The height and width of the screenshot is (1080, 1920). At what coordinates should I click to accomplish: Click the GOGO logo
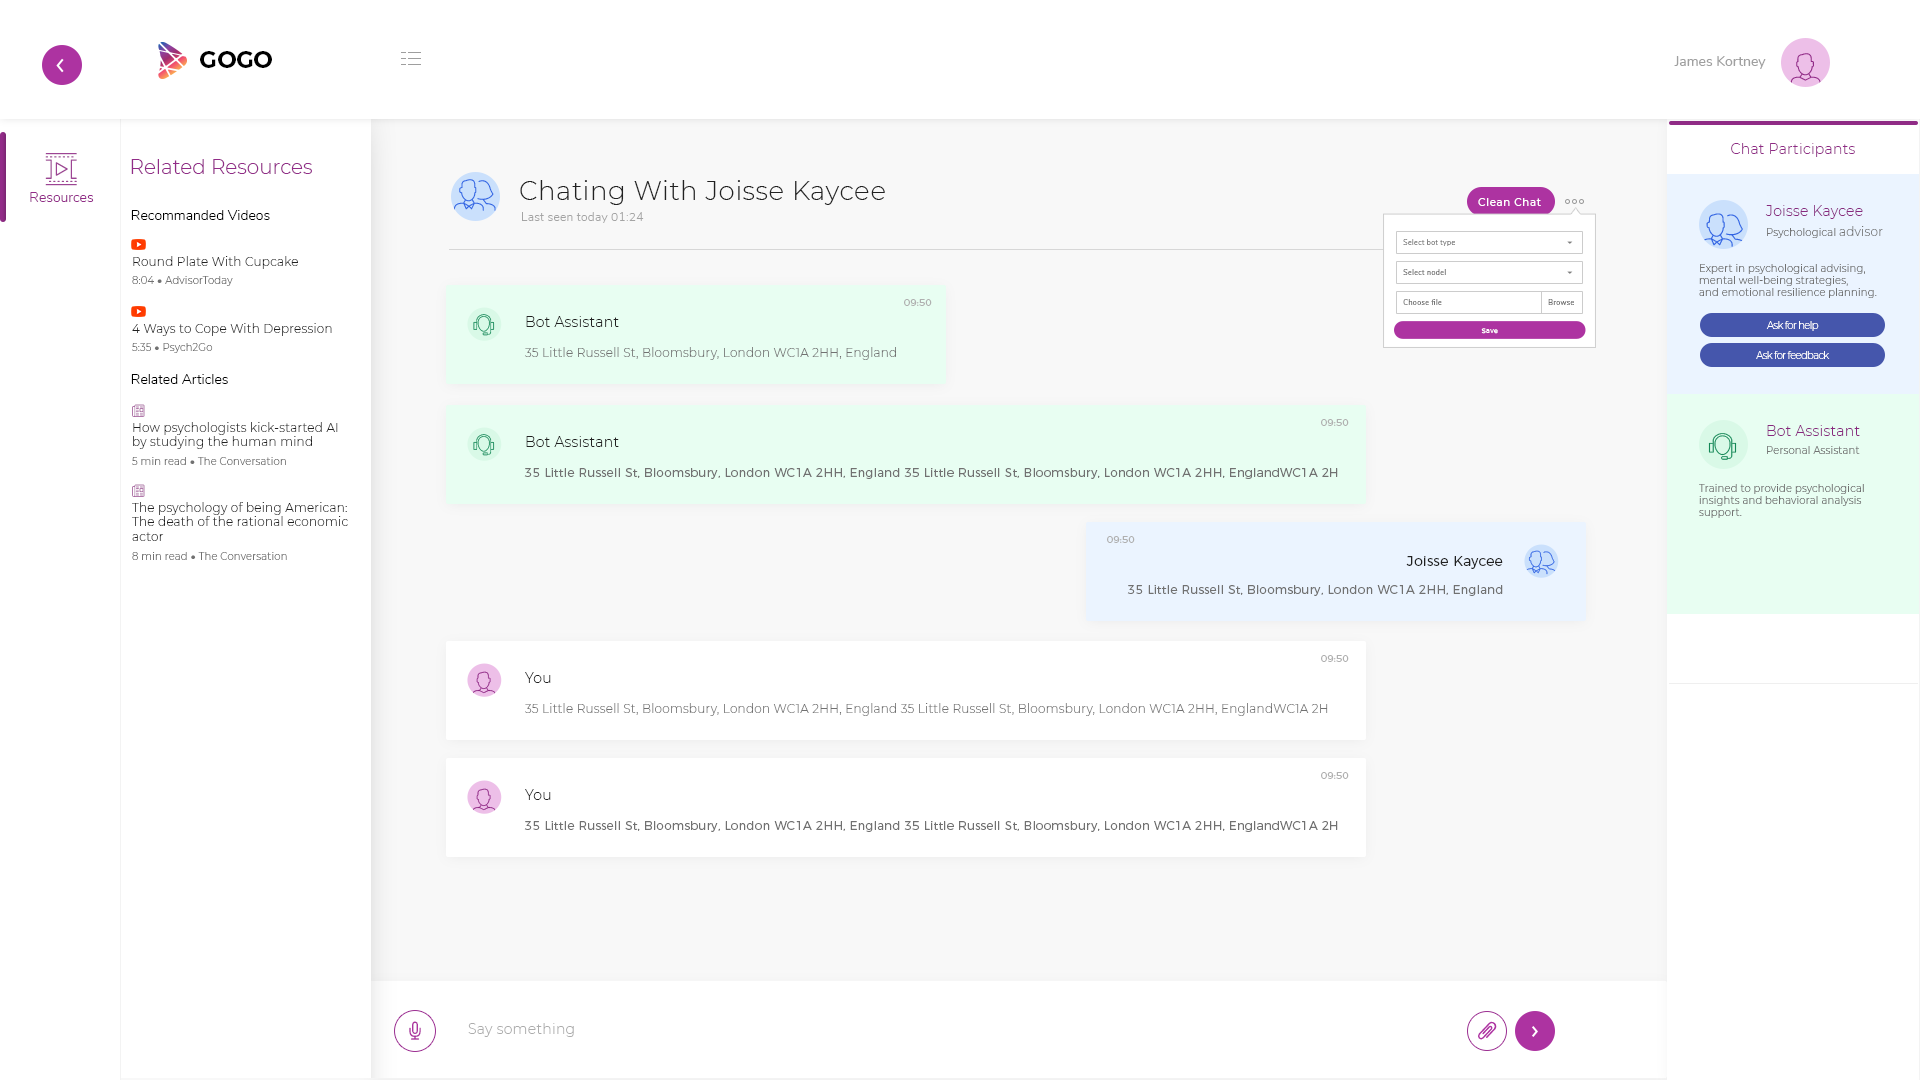(215, 60)
